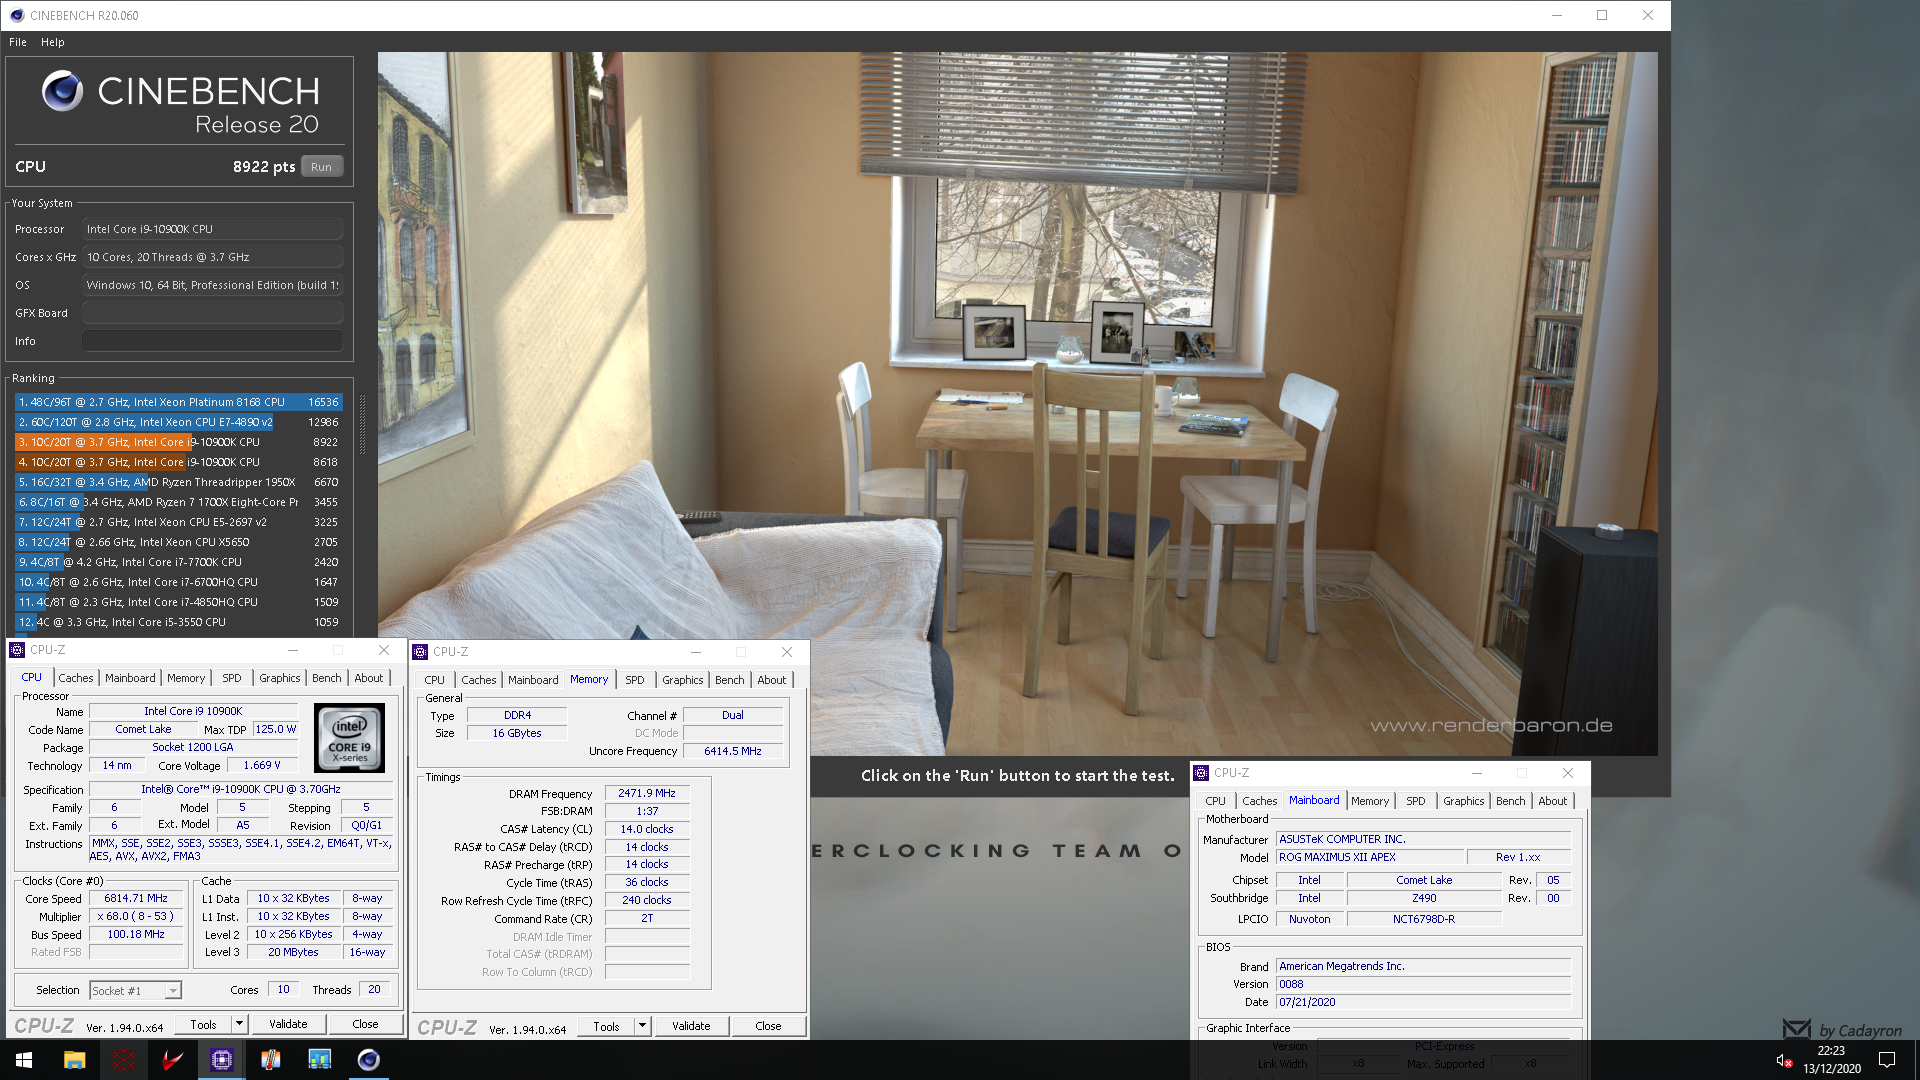Viewport: 1920px width, 1080px height.
Task: Open the clock and date flyout
Action: click(1832, 1060)
